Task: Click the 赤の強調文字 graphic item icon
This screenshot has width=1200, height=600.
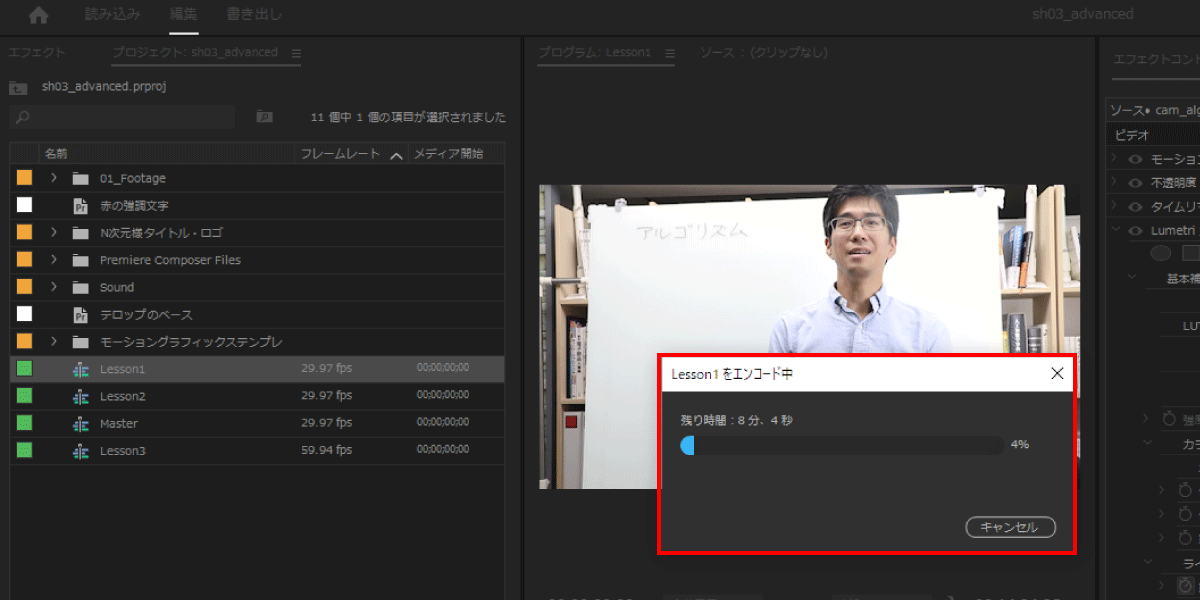Action: tap(81, 206)
